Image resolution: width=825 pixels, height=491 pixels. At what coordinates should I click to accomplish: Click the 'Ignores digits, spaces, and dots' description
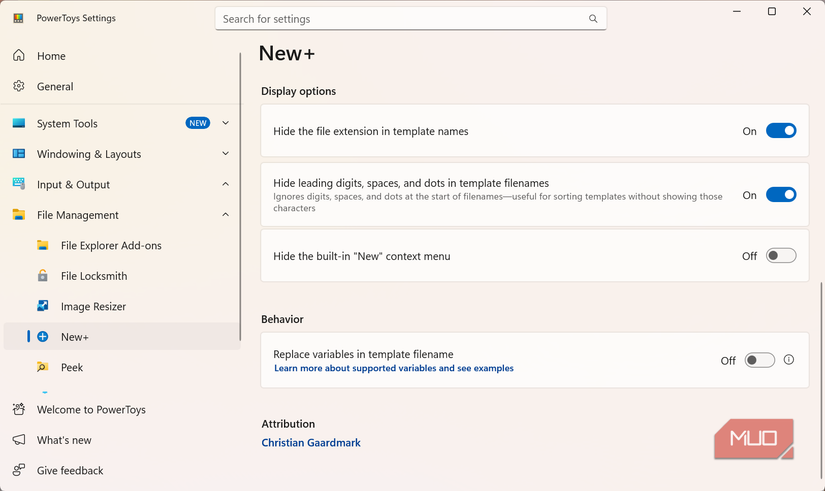click(x=498, y=202)
